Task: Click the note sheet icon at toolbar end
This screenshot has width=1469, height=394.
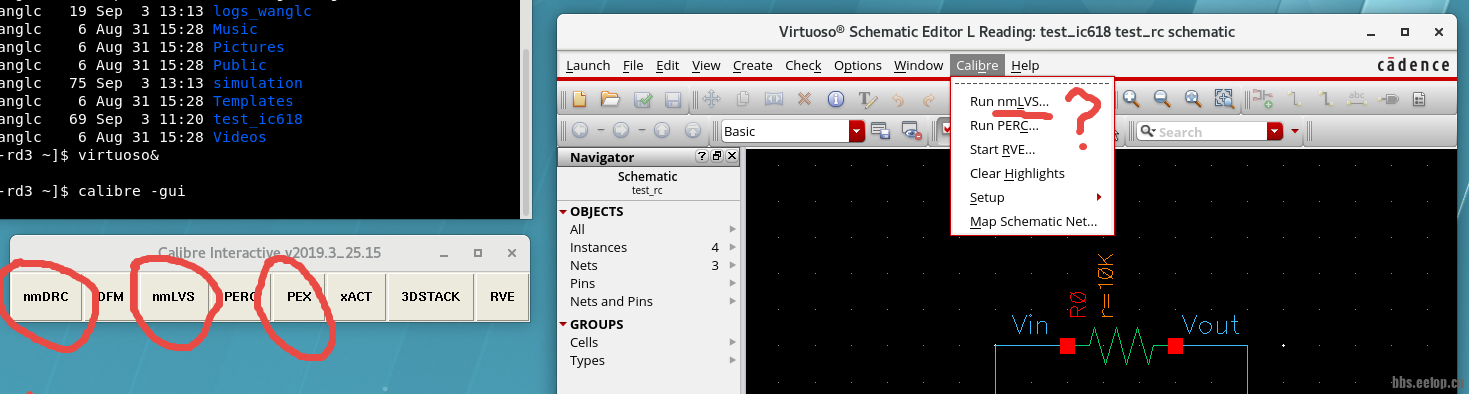Action: pos(1419,99)
